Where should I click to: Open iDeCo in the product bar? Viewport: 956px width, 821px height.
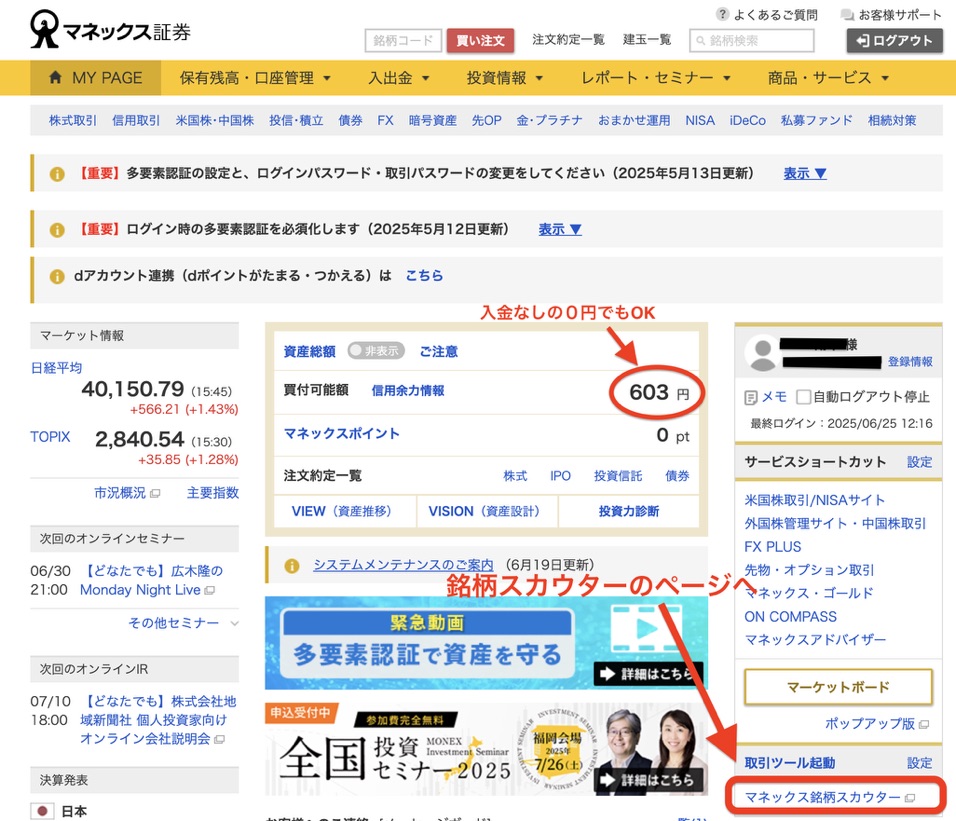click(747, 121)
